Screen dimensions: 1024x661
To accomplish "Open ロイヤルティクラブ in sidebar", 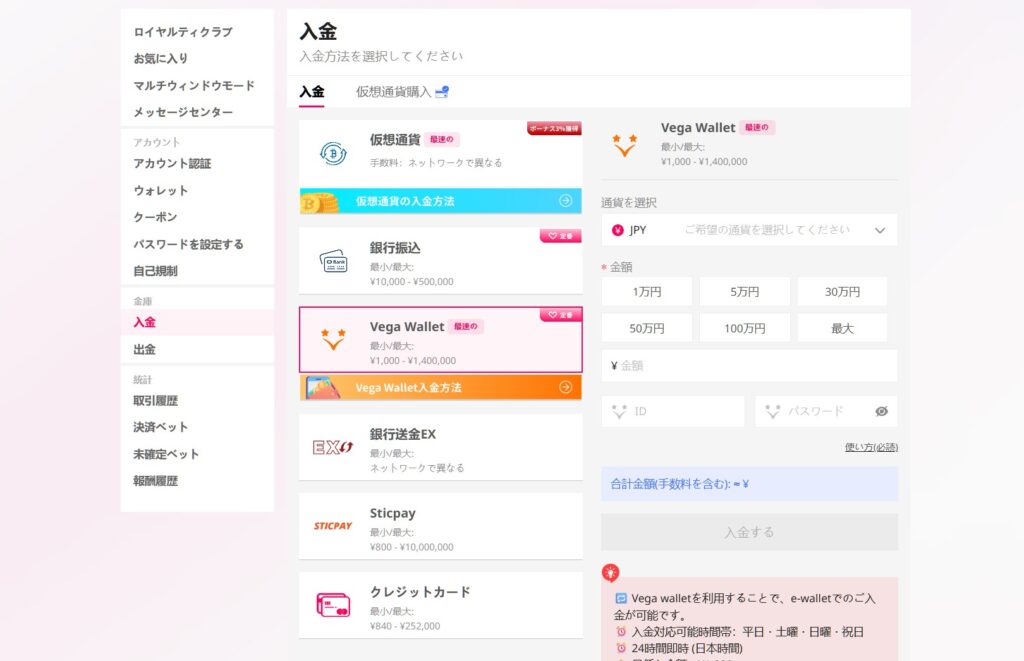I will point(183,32).
